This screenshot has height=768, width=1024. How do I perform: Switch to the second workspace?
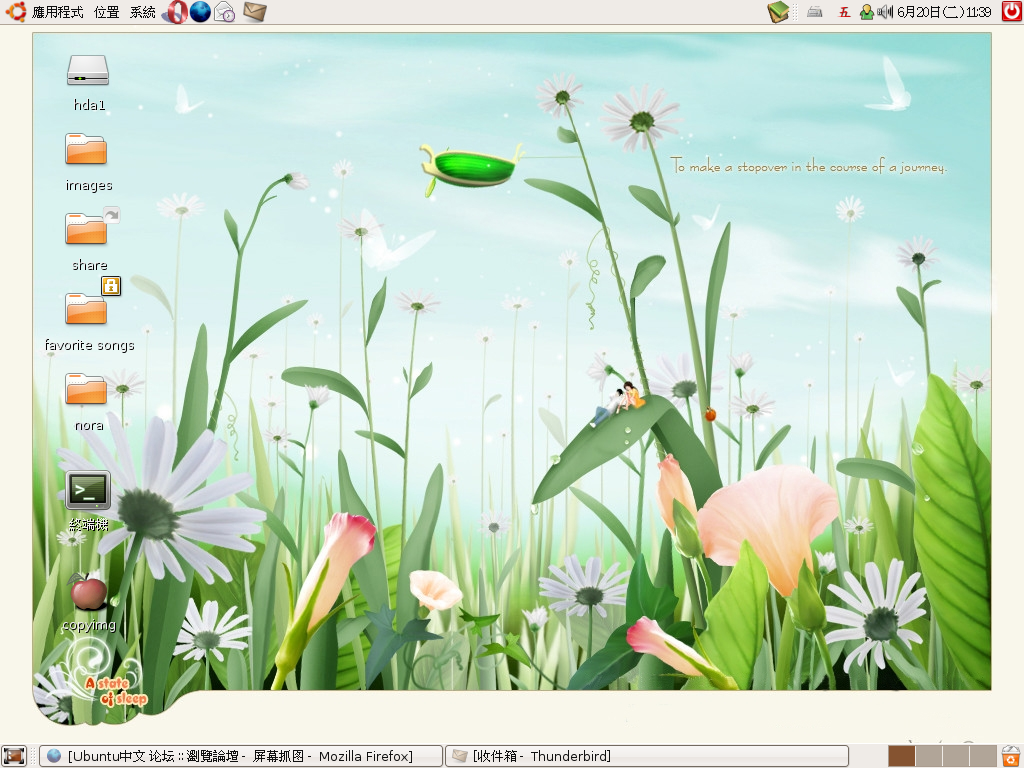pyautogui.click(x=929, y=756)
